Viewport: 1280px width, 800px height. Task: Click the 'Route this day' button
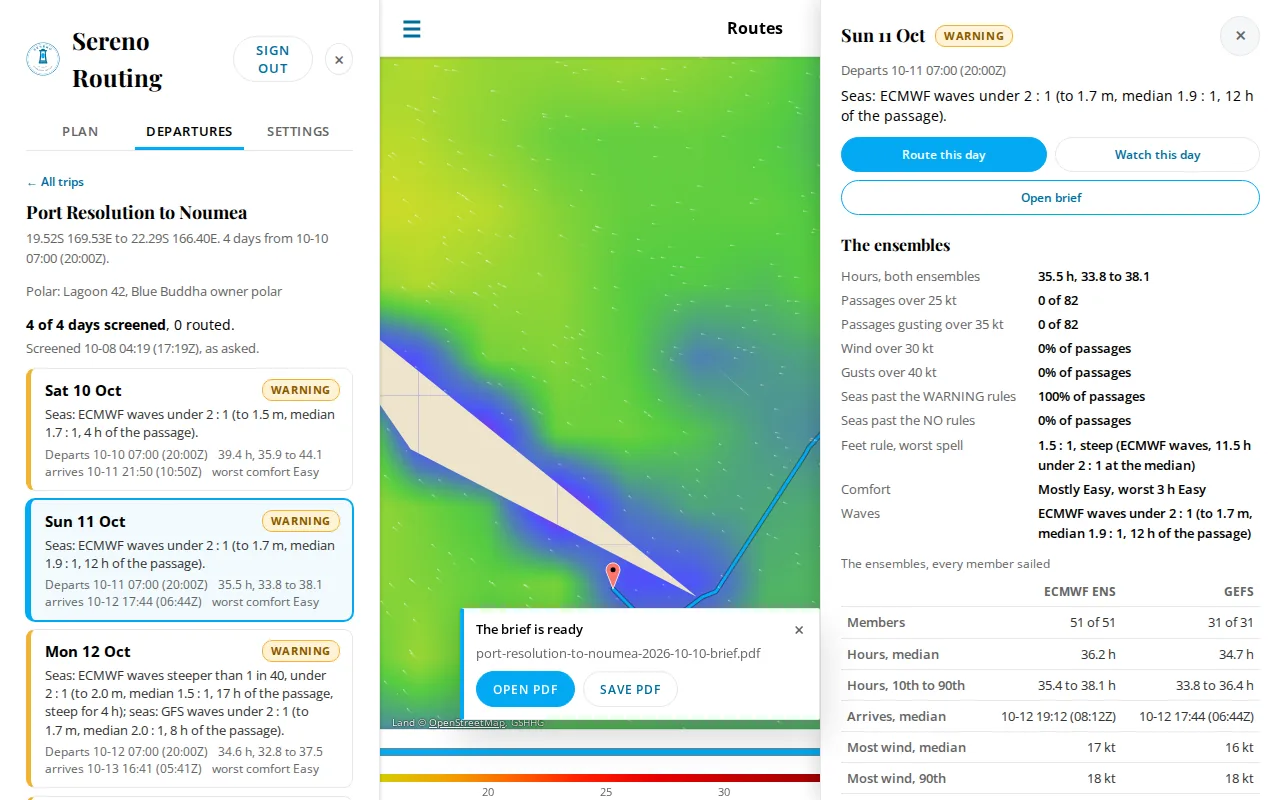pyautogui.click(x=944, y=155)
